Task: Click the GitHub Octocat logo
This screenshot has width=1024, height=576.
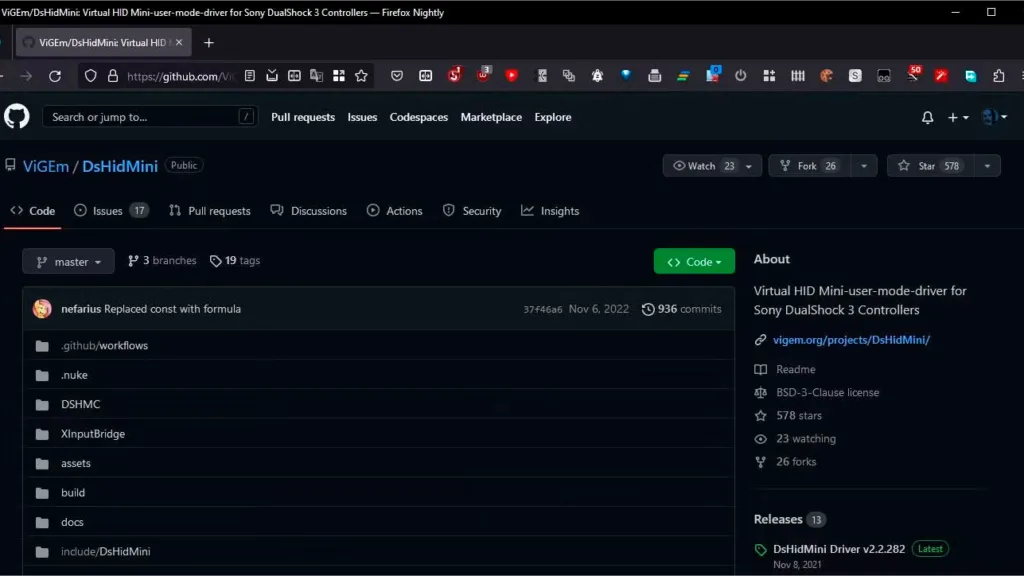Action: point(17,117)
